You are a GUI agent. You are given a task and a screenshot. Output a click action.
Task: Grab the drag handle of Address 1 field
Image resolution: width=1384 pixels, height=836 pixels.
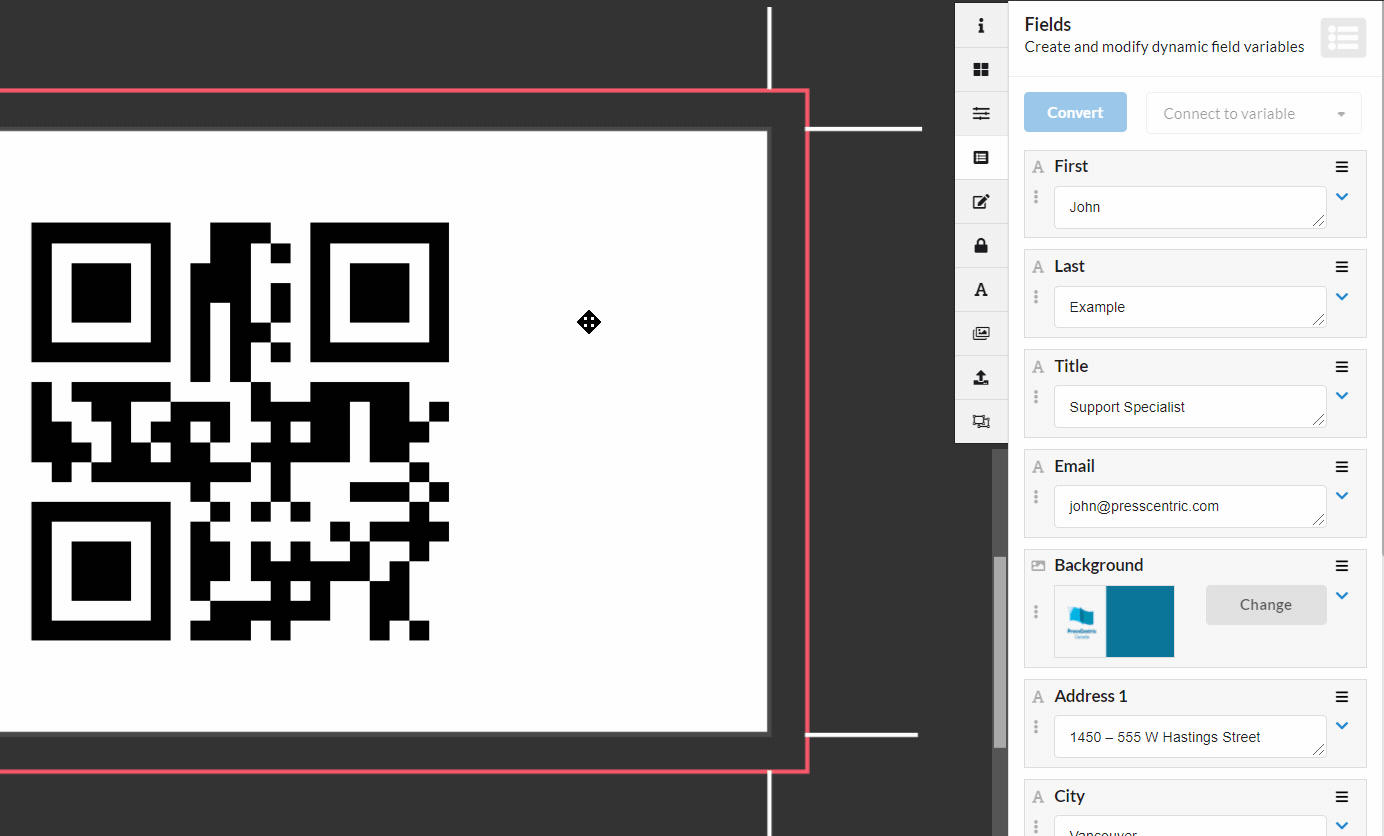[x=1036, y=727]
